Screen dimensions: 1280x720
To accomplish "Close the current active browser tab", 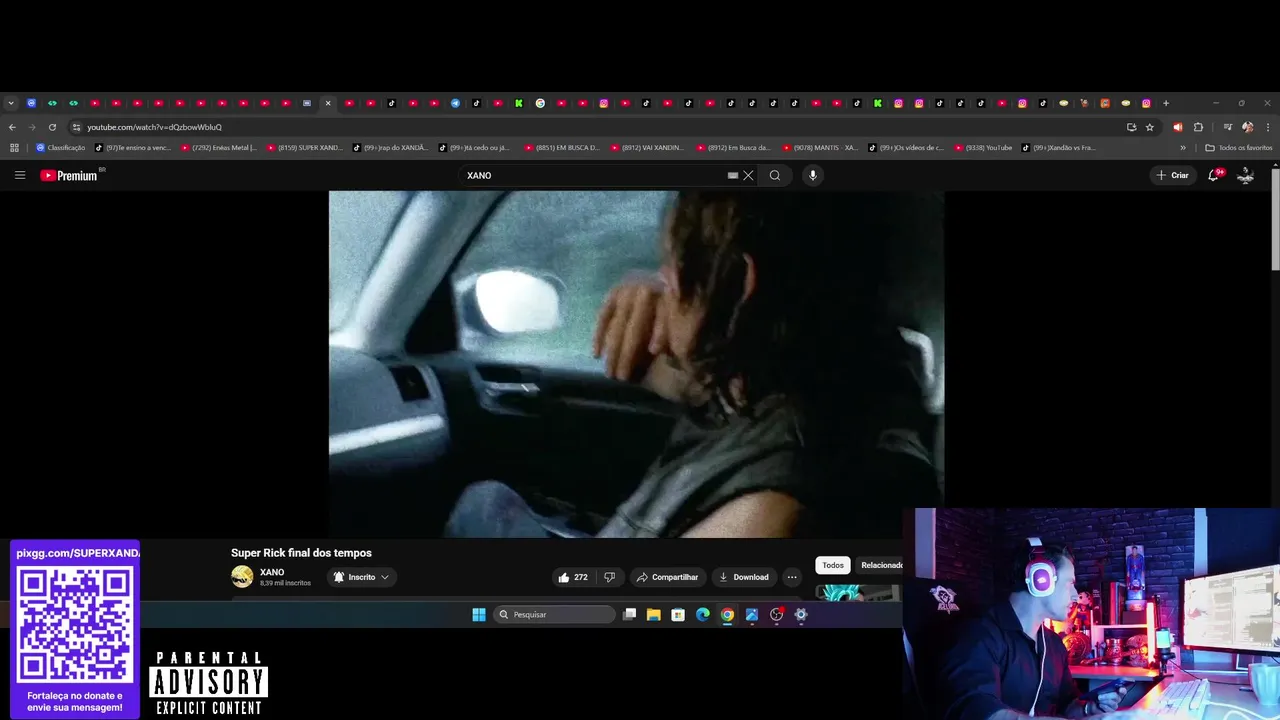I will [328, 103].
